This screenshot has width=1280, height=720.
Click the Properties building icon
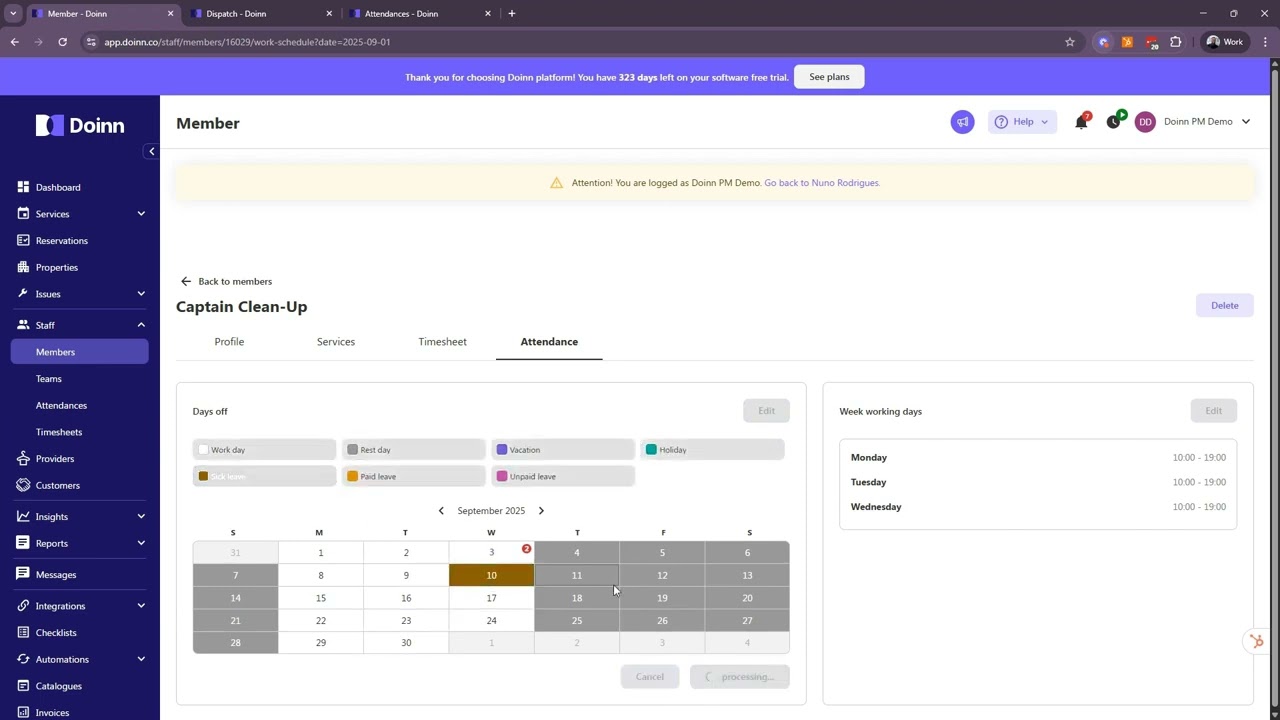(x=23, y=267)
